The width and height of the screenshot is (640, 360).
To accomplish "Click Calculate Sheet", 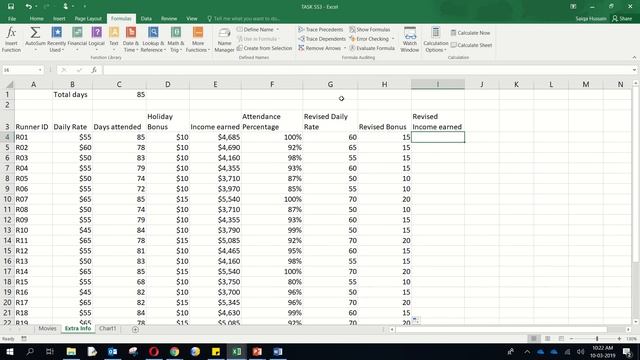I will [x=471, y=45].
